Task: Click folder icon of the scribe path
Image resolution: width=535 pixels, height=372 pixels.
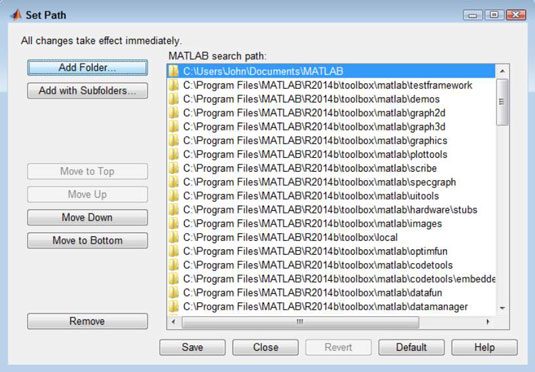Action: point(174,168)
